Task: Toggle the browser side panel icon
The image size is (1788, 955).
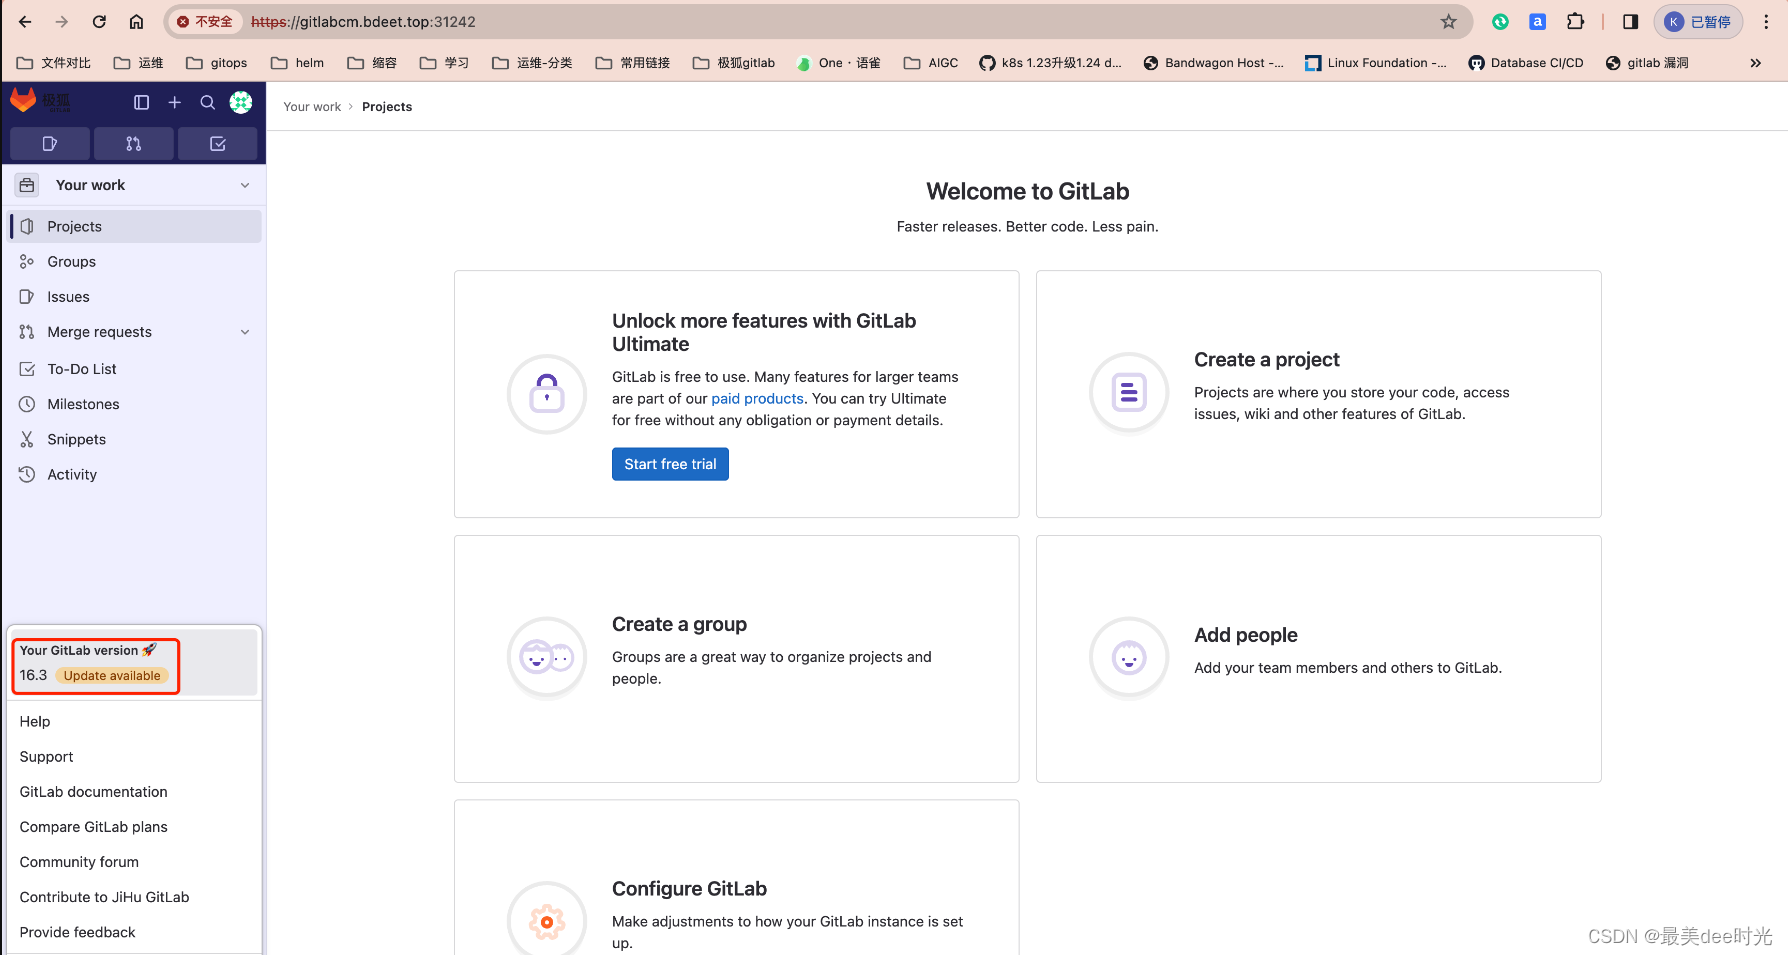Action: [x=1630, y=22]
